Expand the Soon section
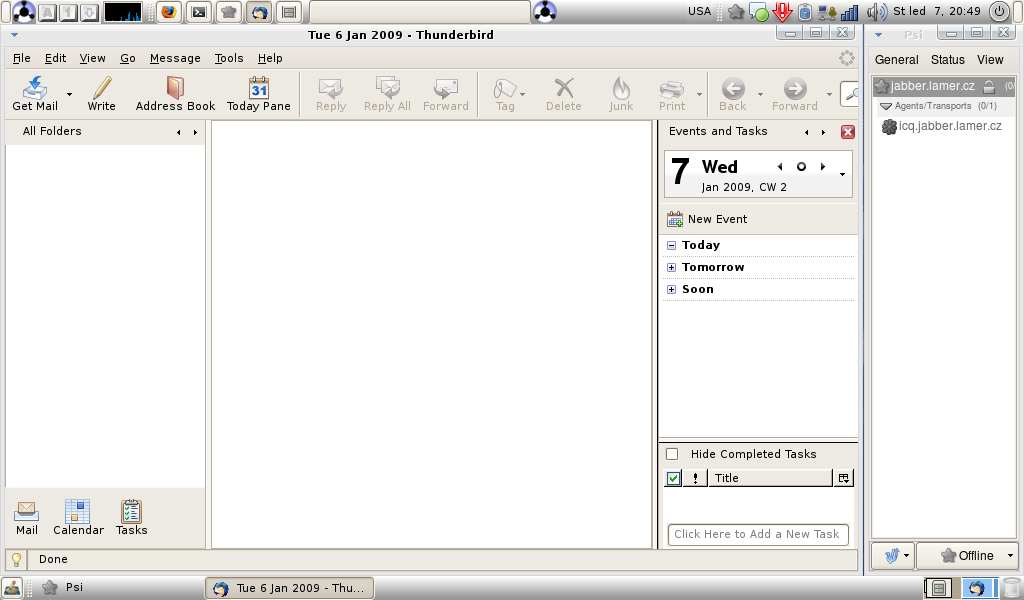 point(671,290)
